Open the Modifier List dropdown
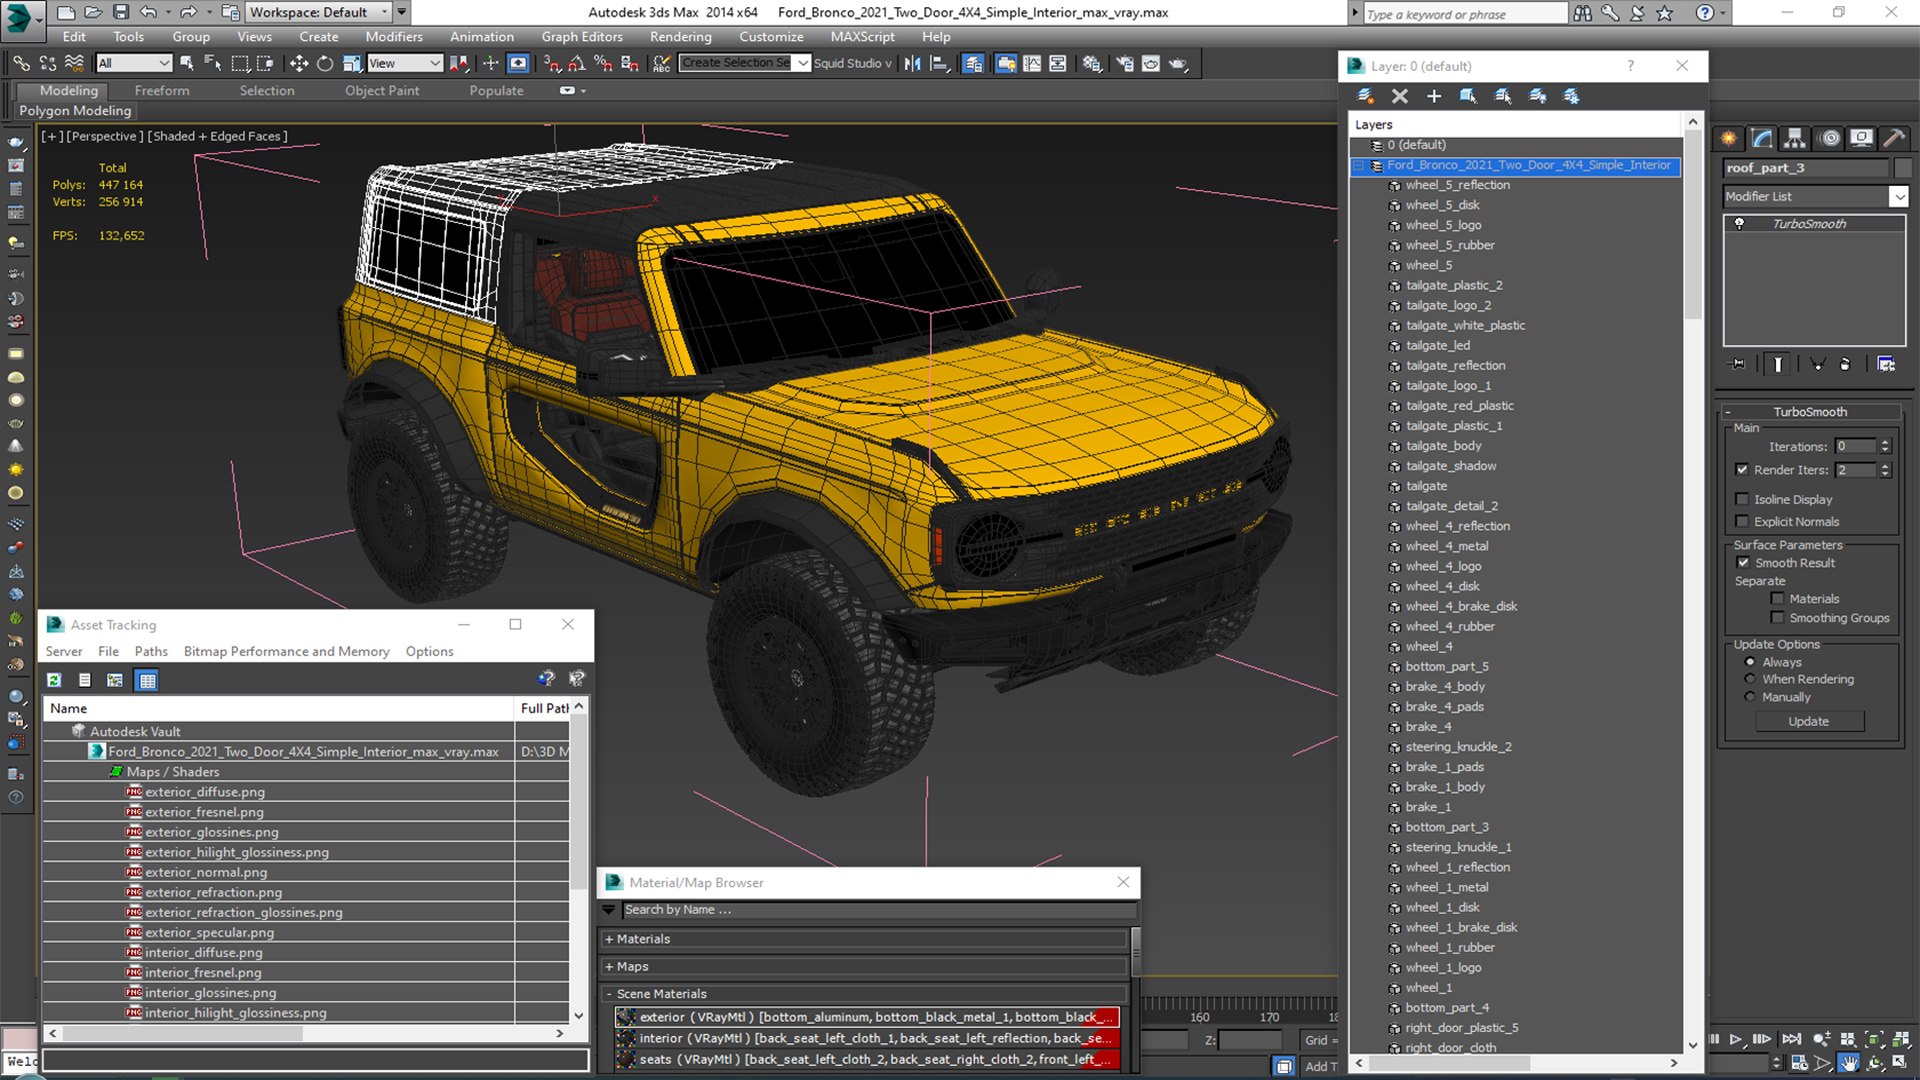Viewport: 1920px width, 1080px height. 1816,197
